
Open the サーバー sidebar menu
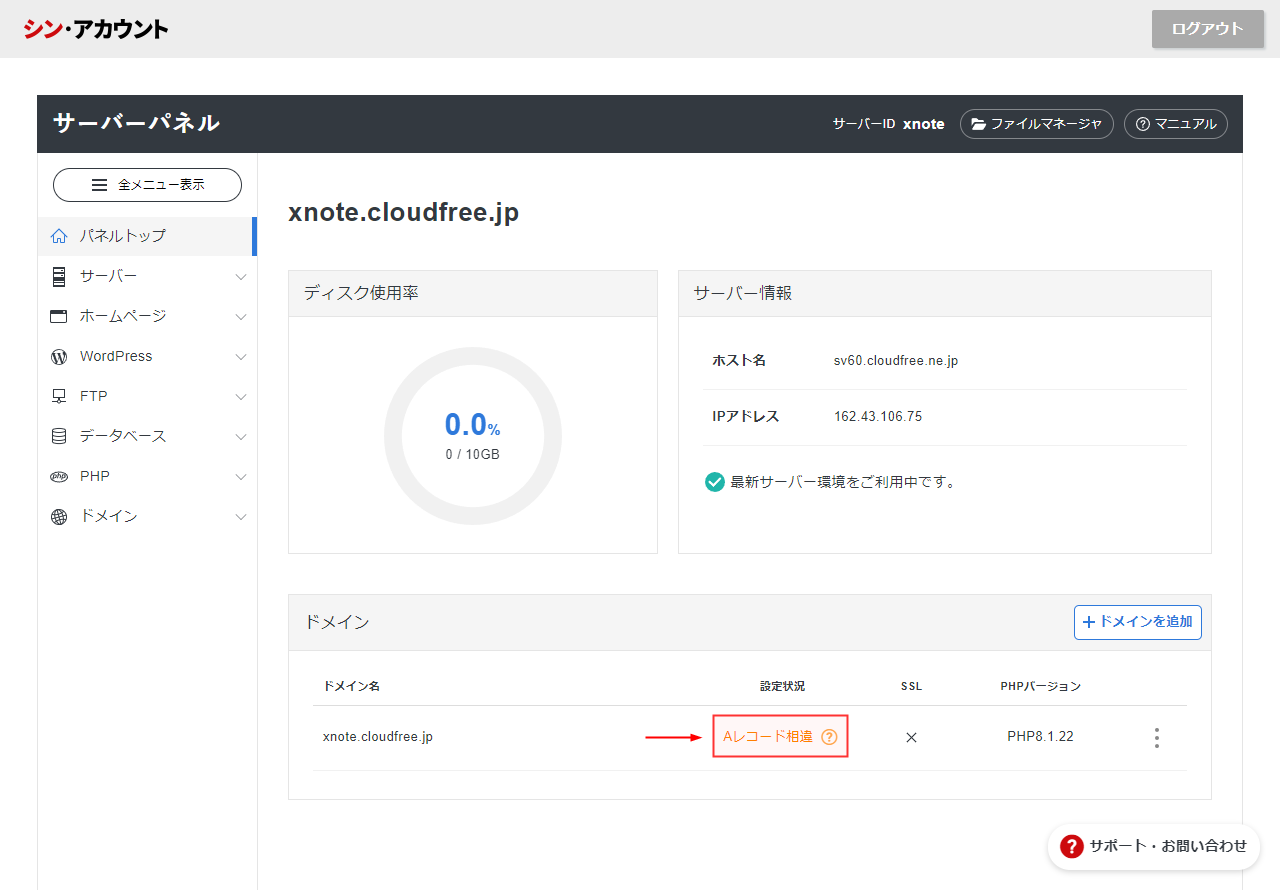pyautogui.click(x=147, y=276)
